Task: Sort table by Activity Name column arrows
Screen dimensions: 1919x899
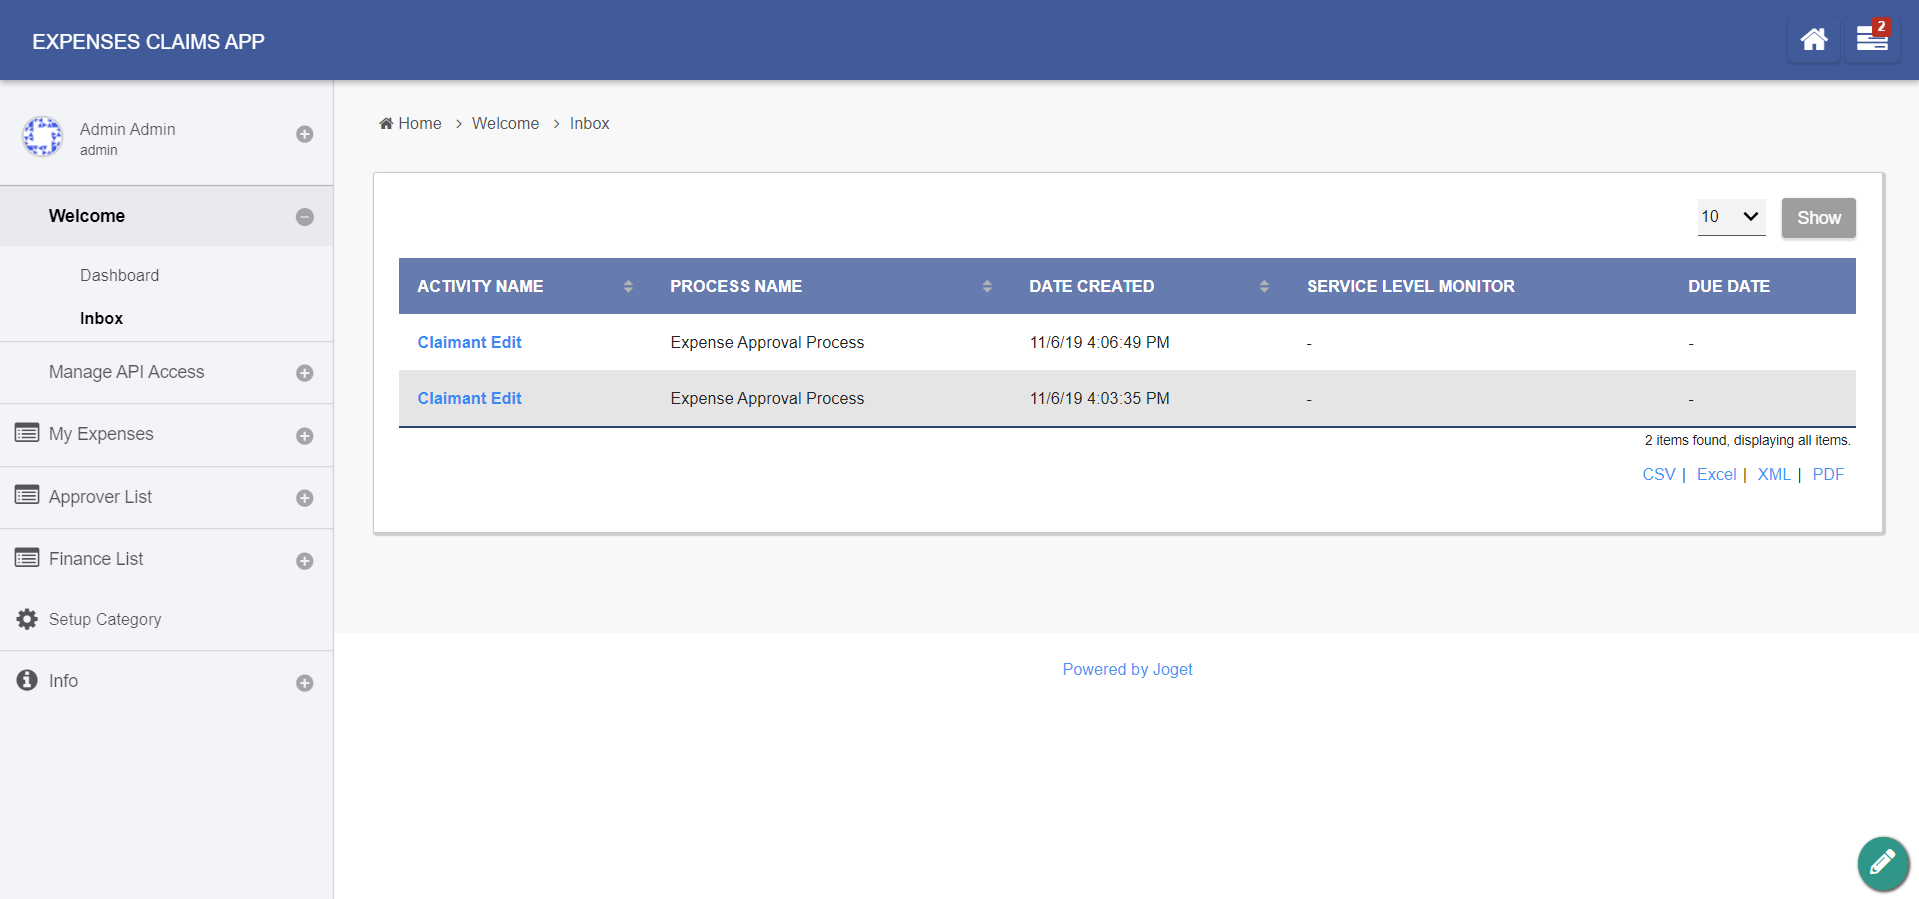Action: (628, 286)
